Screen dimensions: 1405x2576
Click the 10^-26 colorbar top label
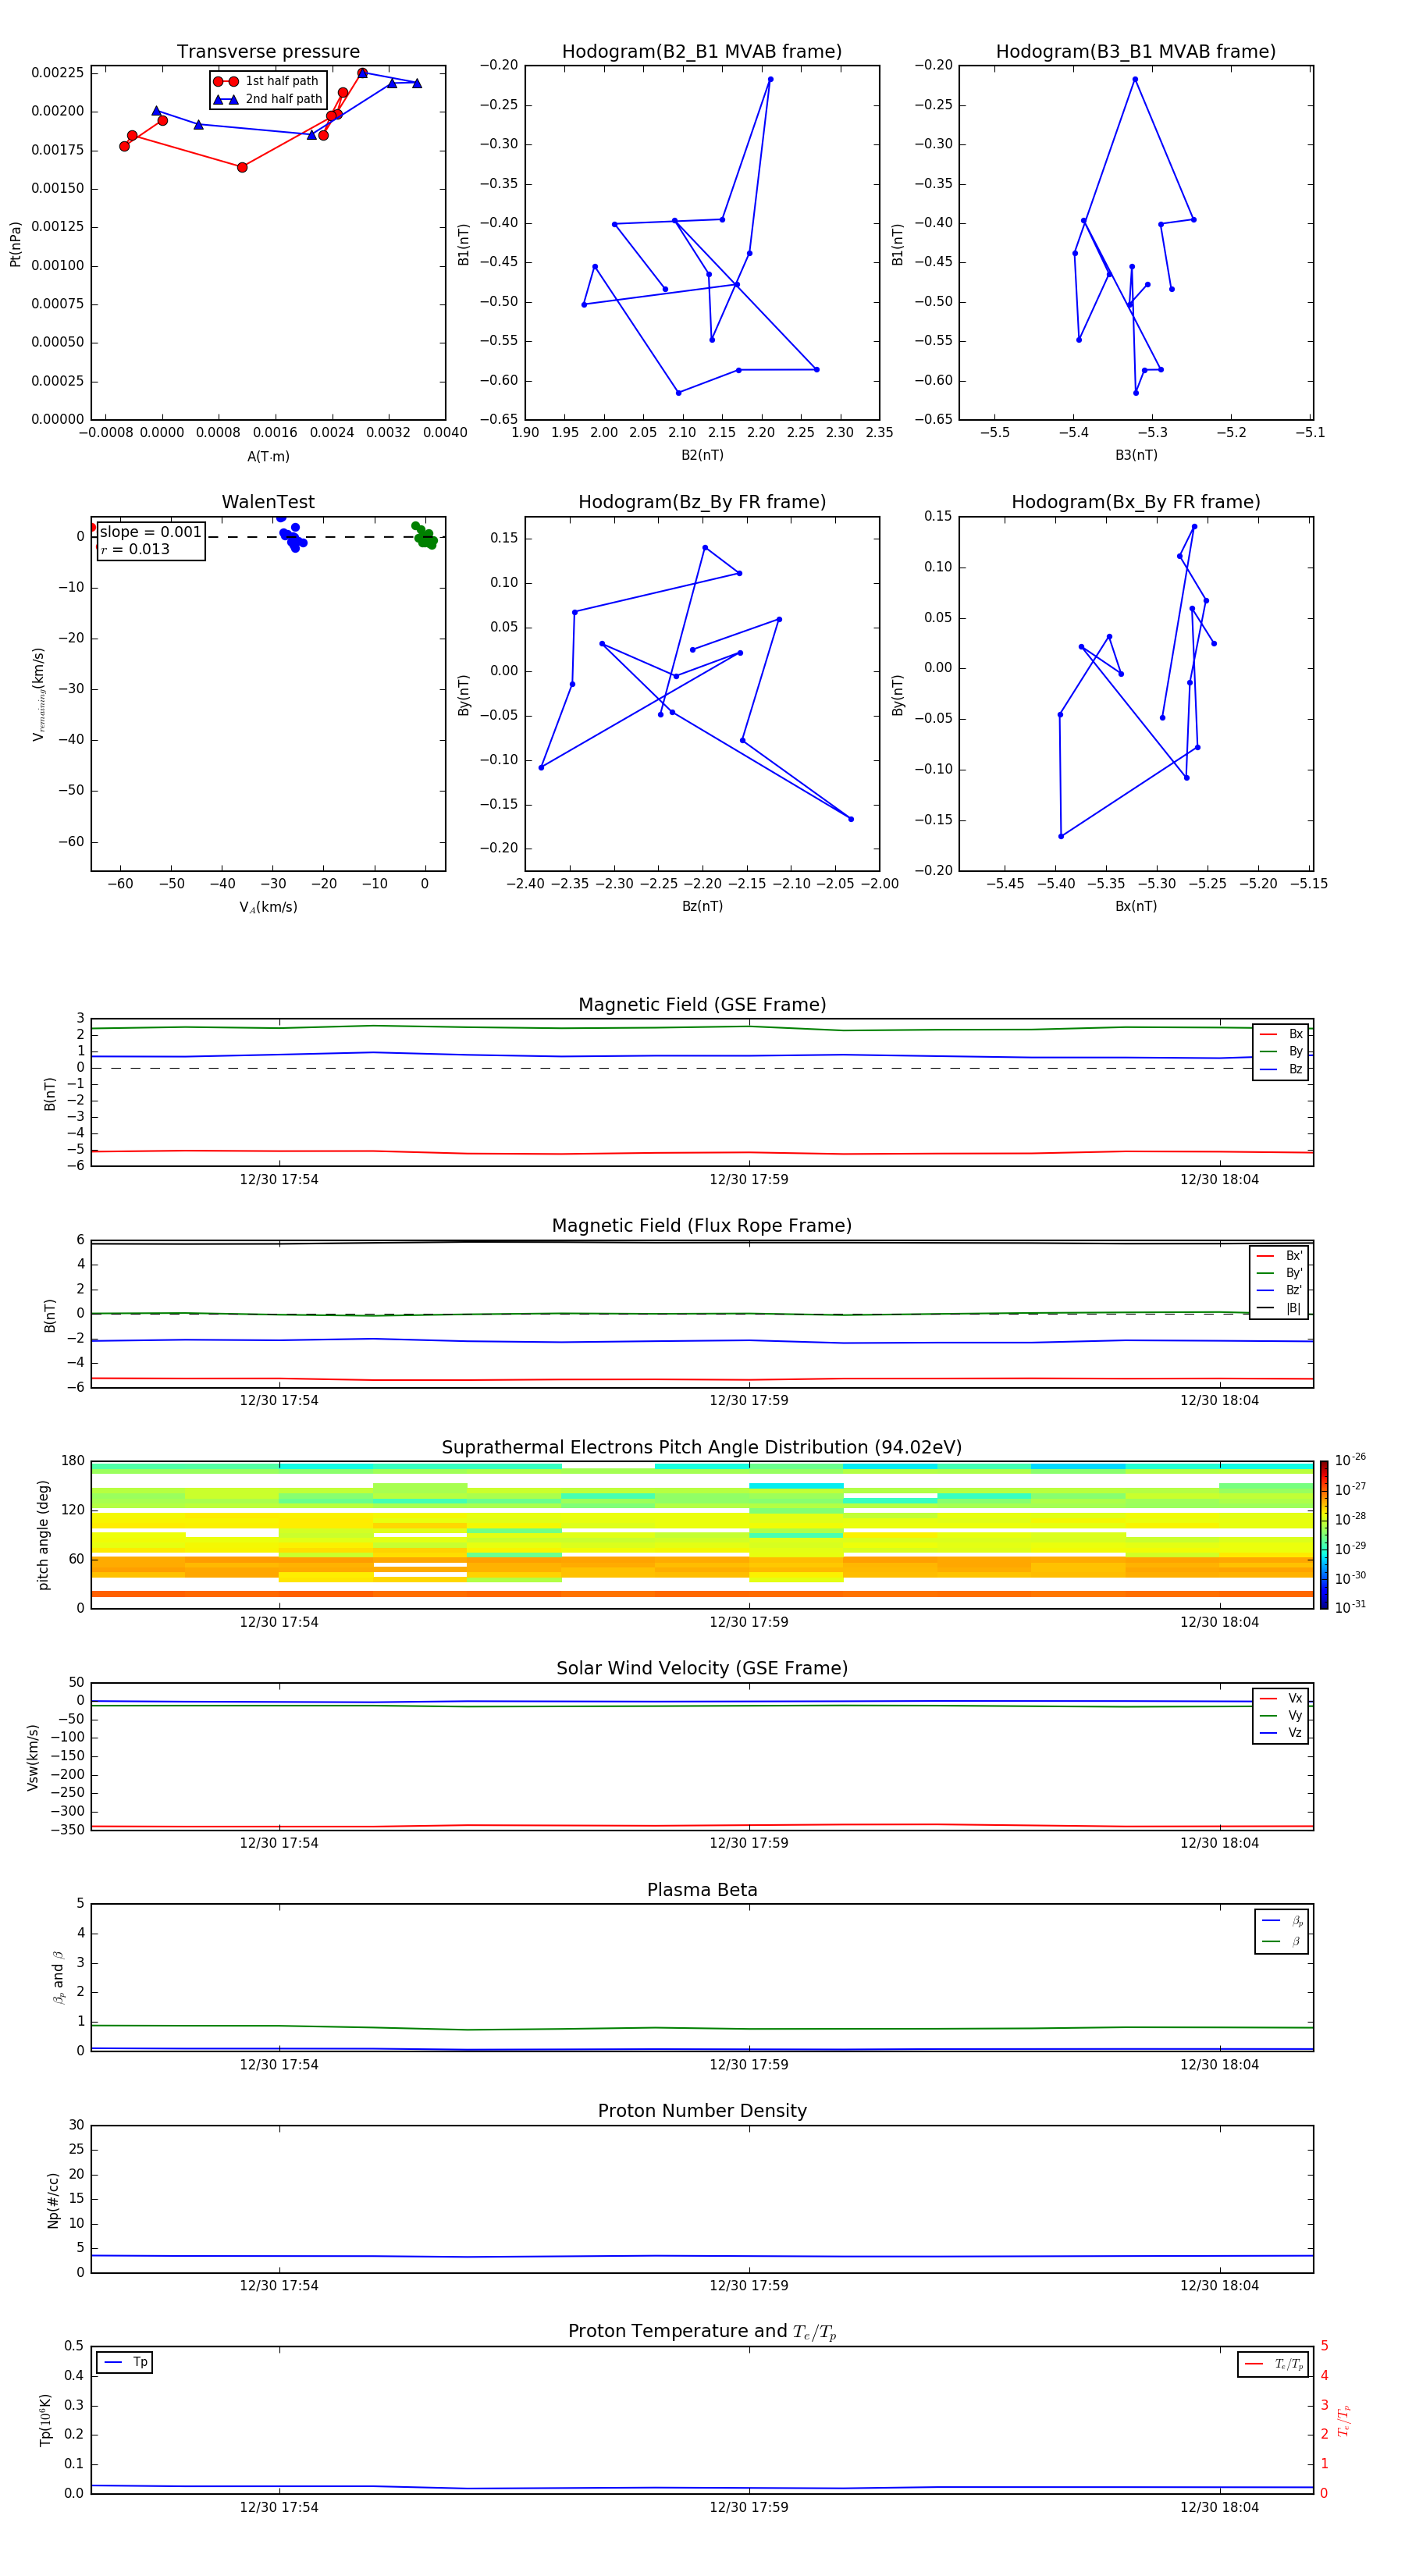[1350, 1460]
